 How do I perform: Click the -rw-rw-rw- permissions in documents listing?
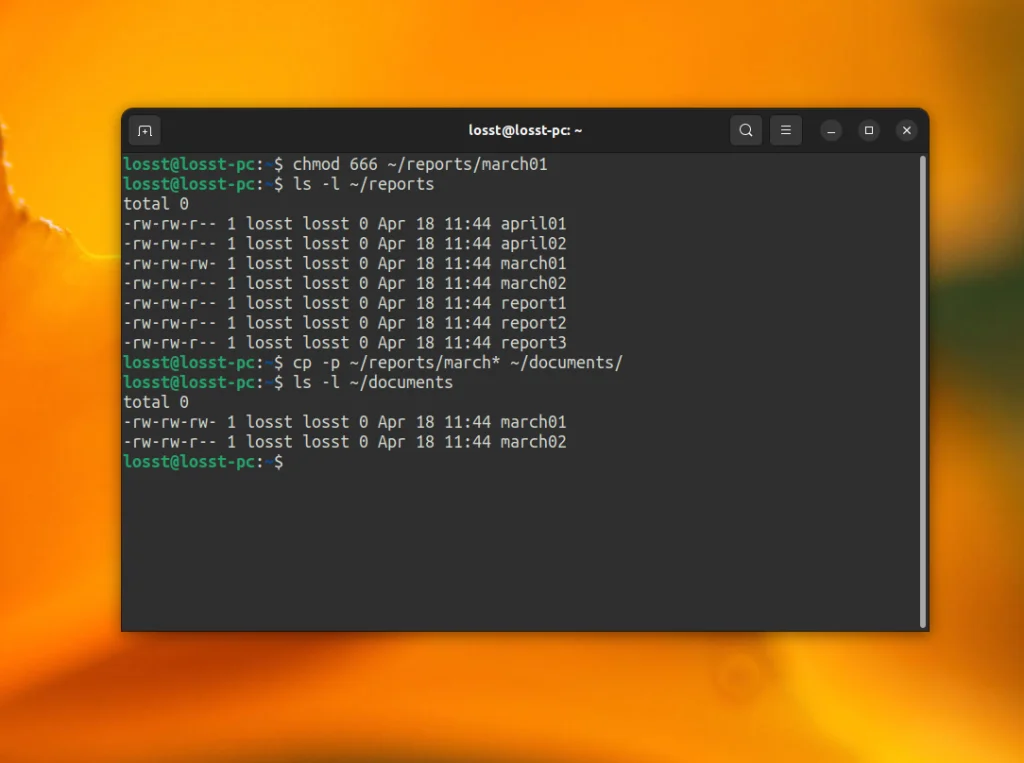pos(170,422)
